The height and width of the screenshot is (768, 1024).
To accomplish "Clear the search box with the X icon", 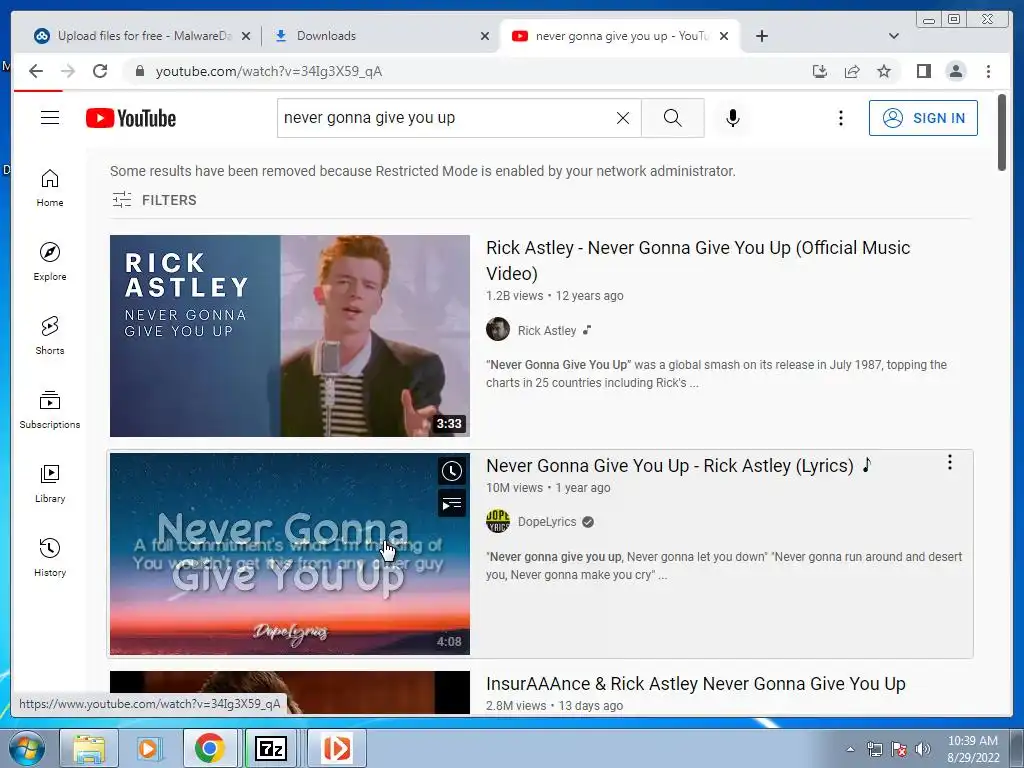I will point(623,118).
